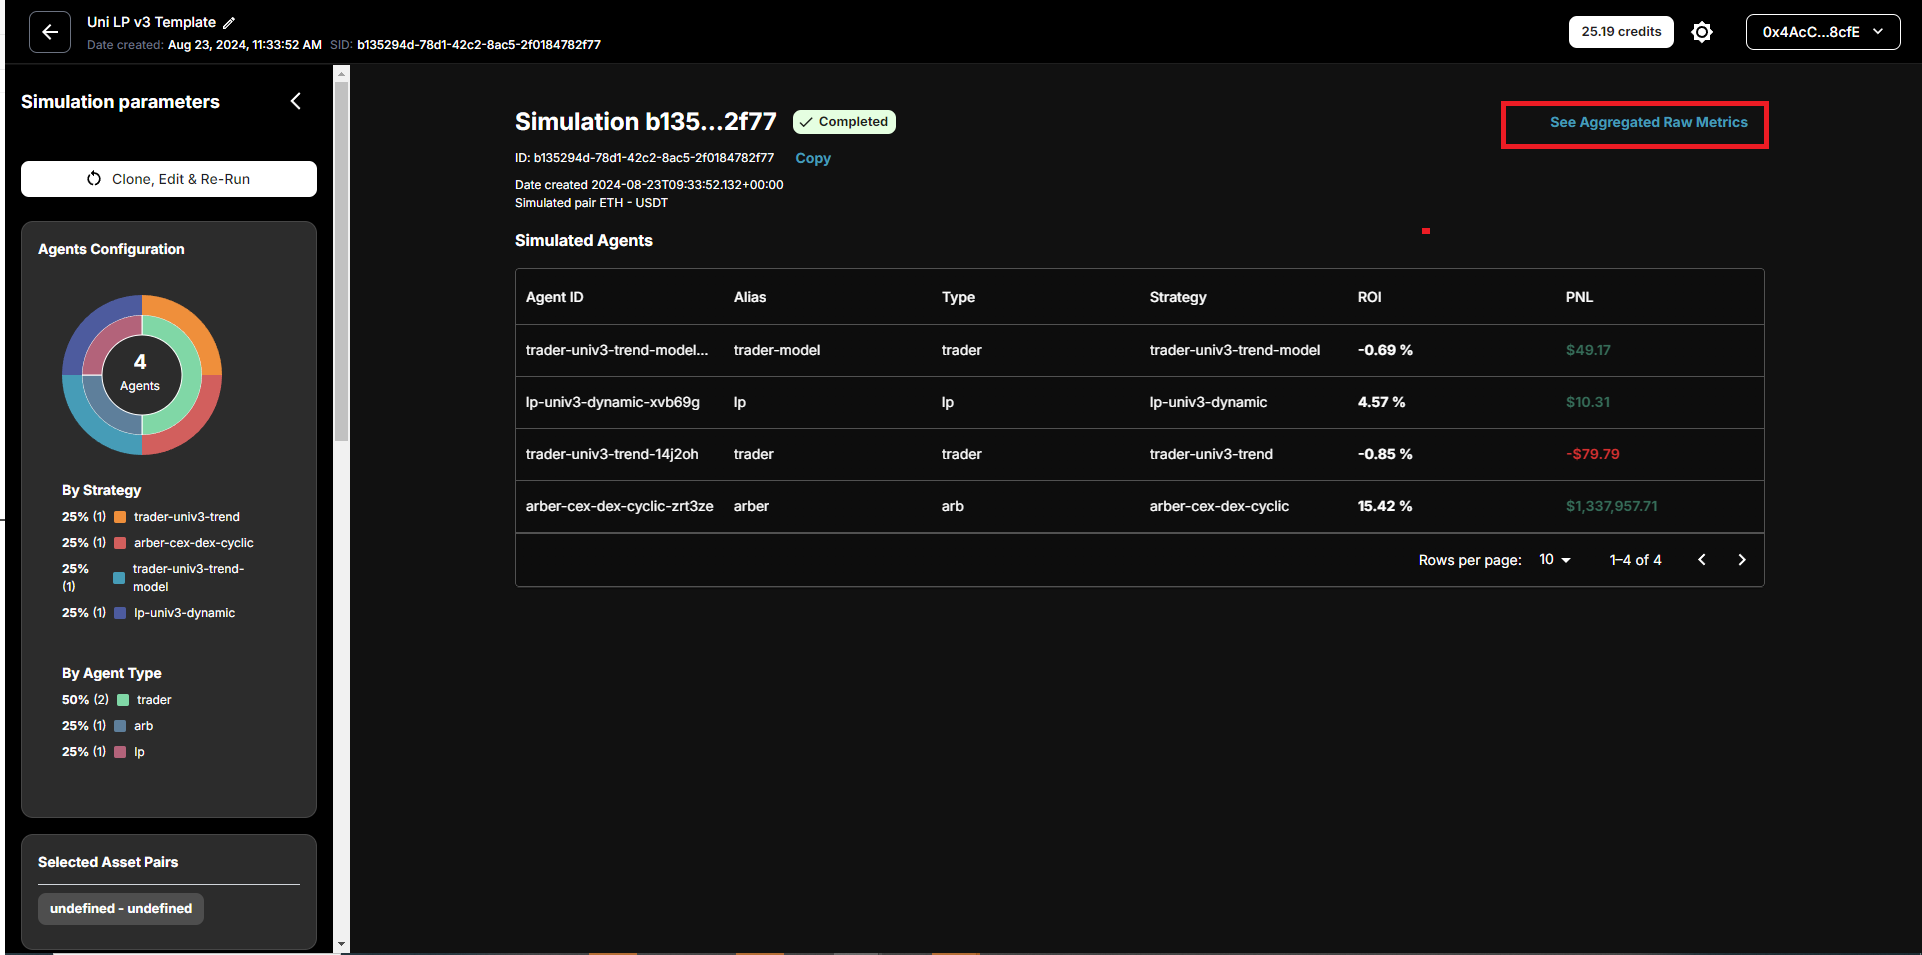Go back using the arrow button
The width and height of the screenshot is (1922, 955).
[x=50, y=32]
